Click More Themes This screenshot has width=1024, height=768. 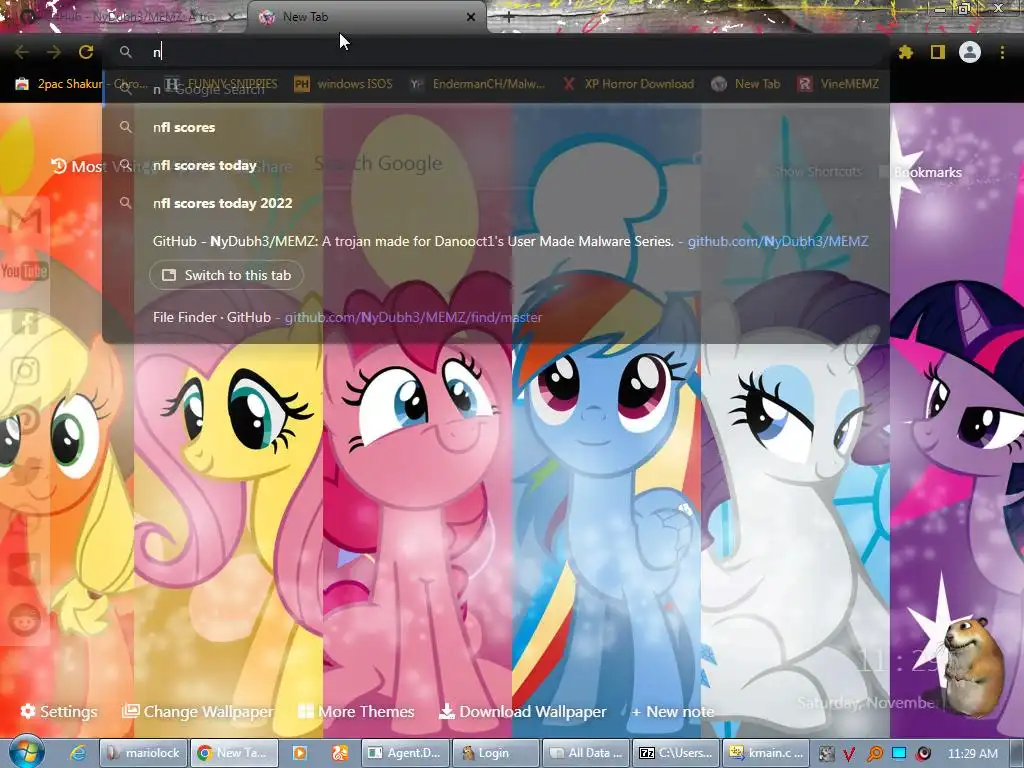[356, 711]
